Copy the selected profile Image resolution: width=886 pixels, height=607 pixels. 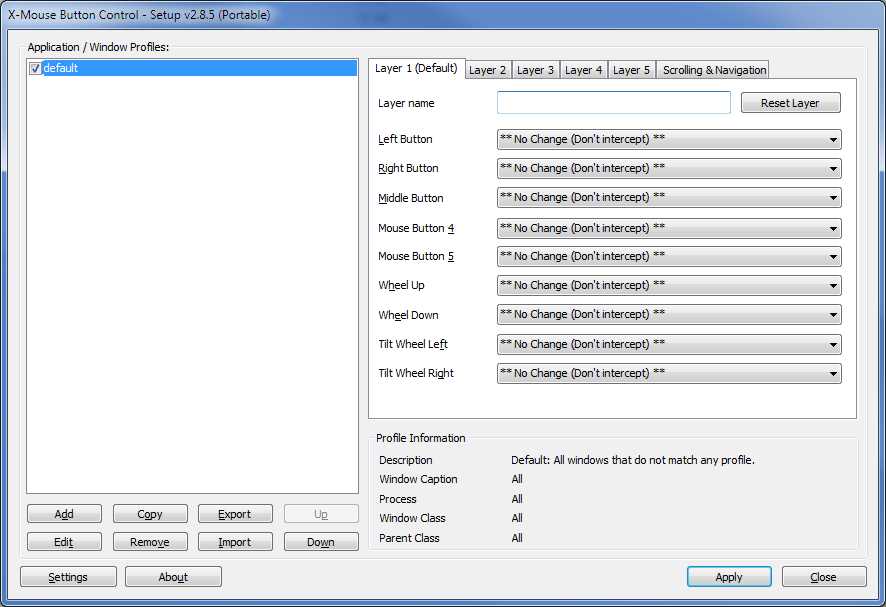(150, 514)
